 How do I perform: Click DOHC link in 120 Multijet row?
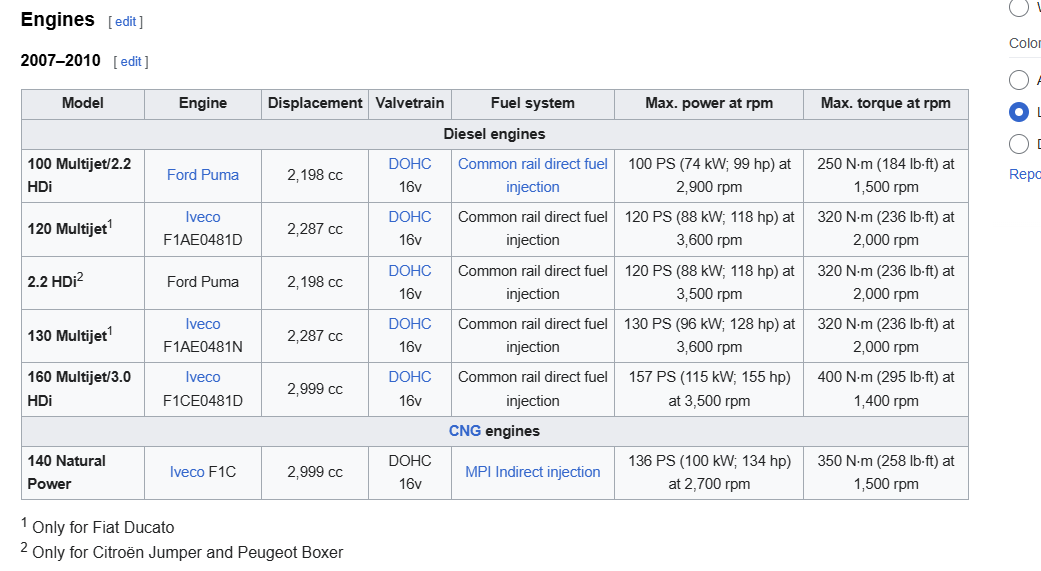[410, 217]
